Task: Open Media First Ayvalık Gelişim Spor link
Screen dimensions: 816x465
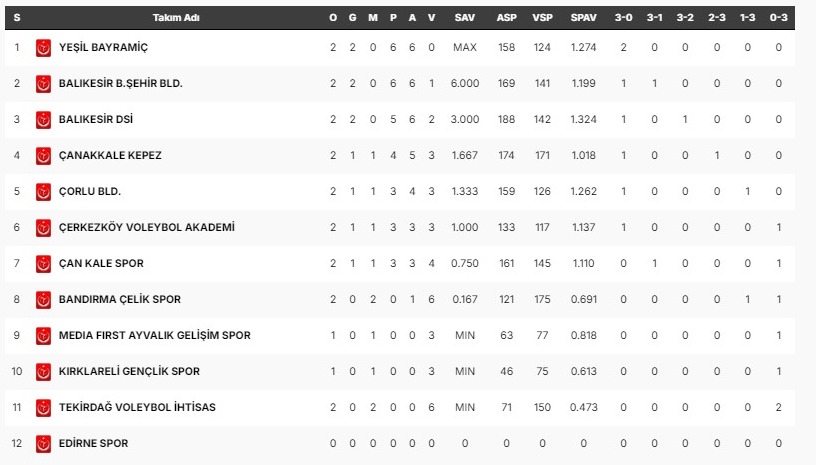Action: 154,336
